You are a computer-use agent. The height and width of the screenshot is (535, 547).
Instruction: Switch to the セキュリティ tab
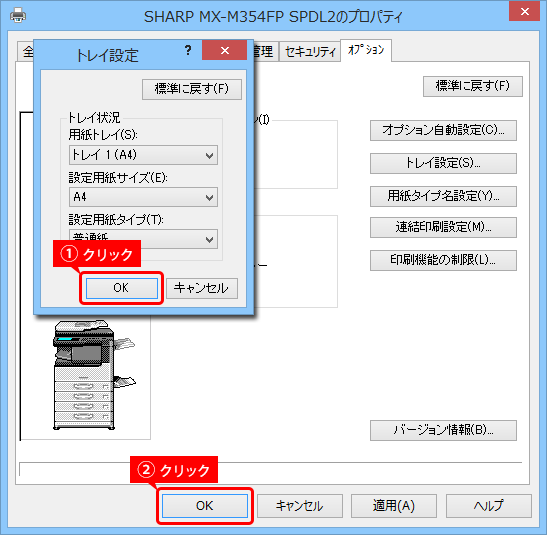(310, 52)
